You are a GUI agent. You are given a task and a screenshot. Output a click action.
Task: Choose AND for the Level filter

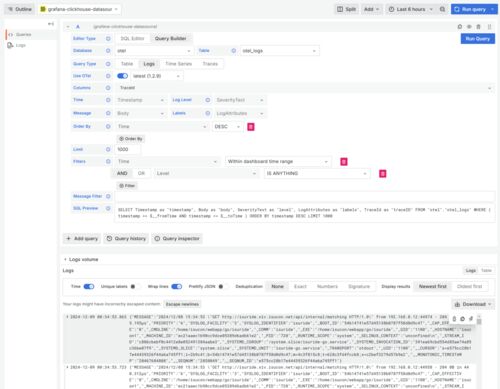click(x=122, y=174)
